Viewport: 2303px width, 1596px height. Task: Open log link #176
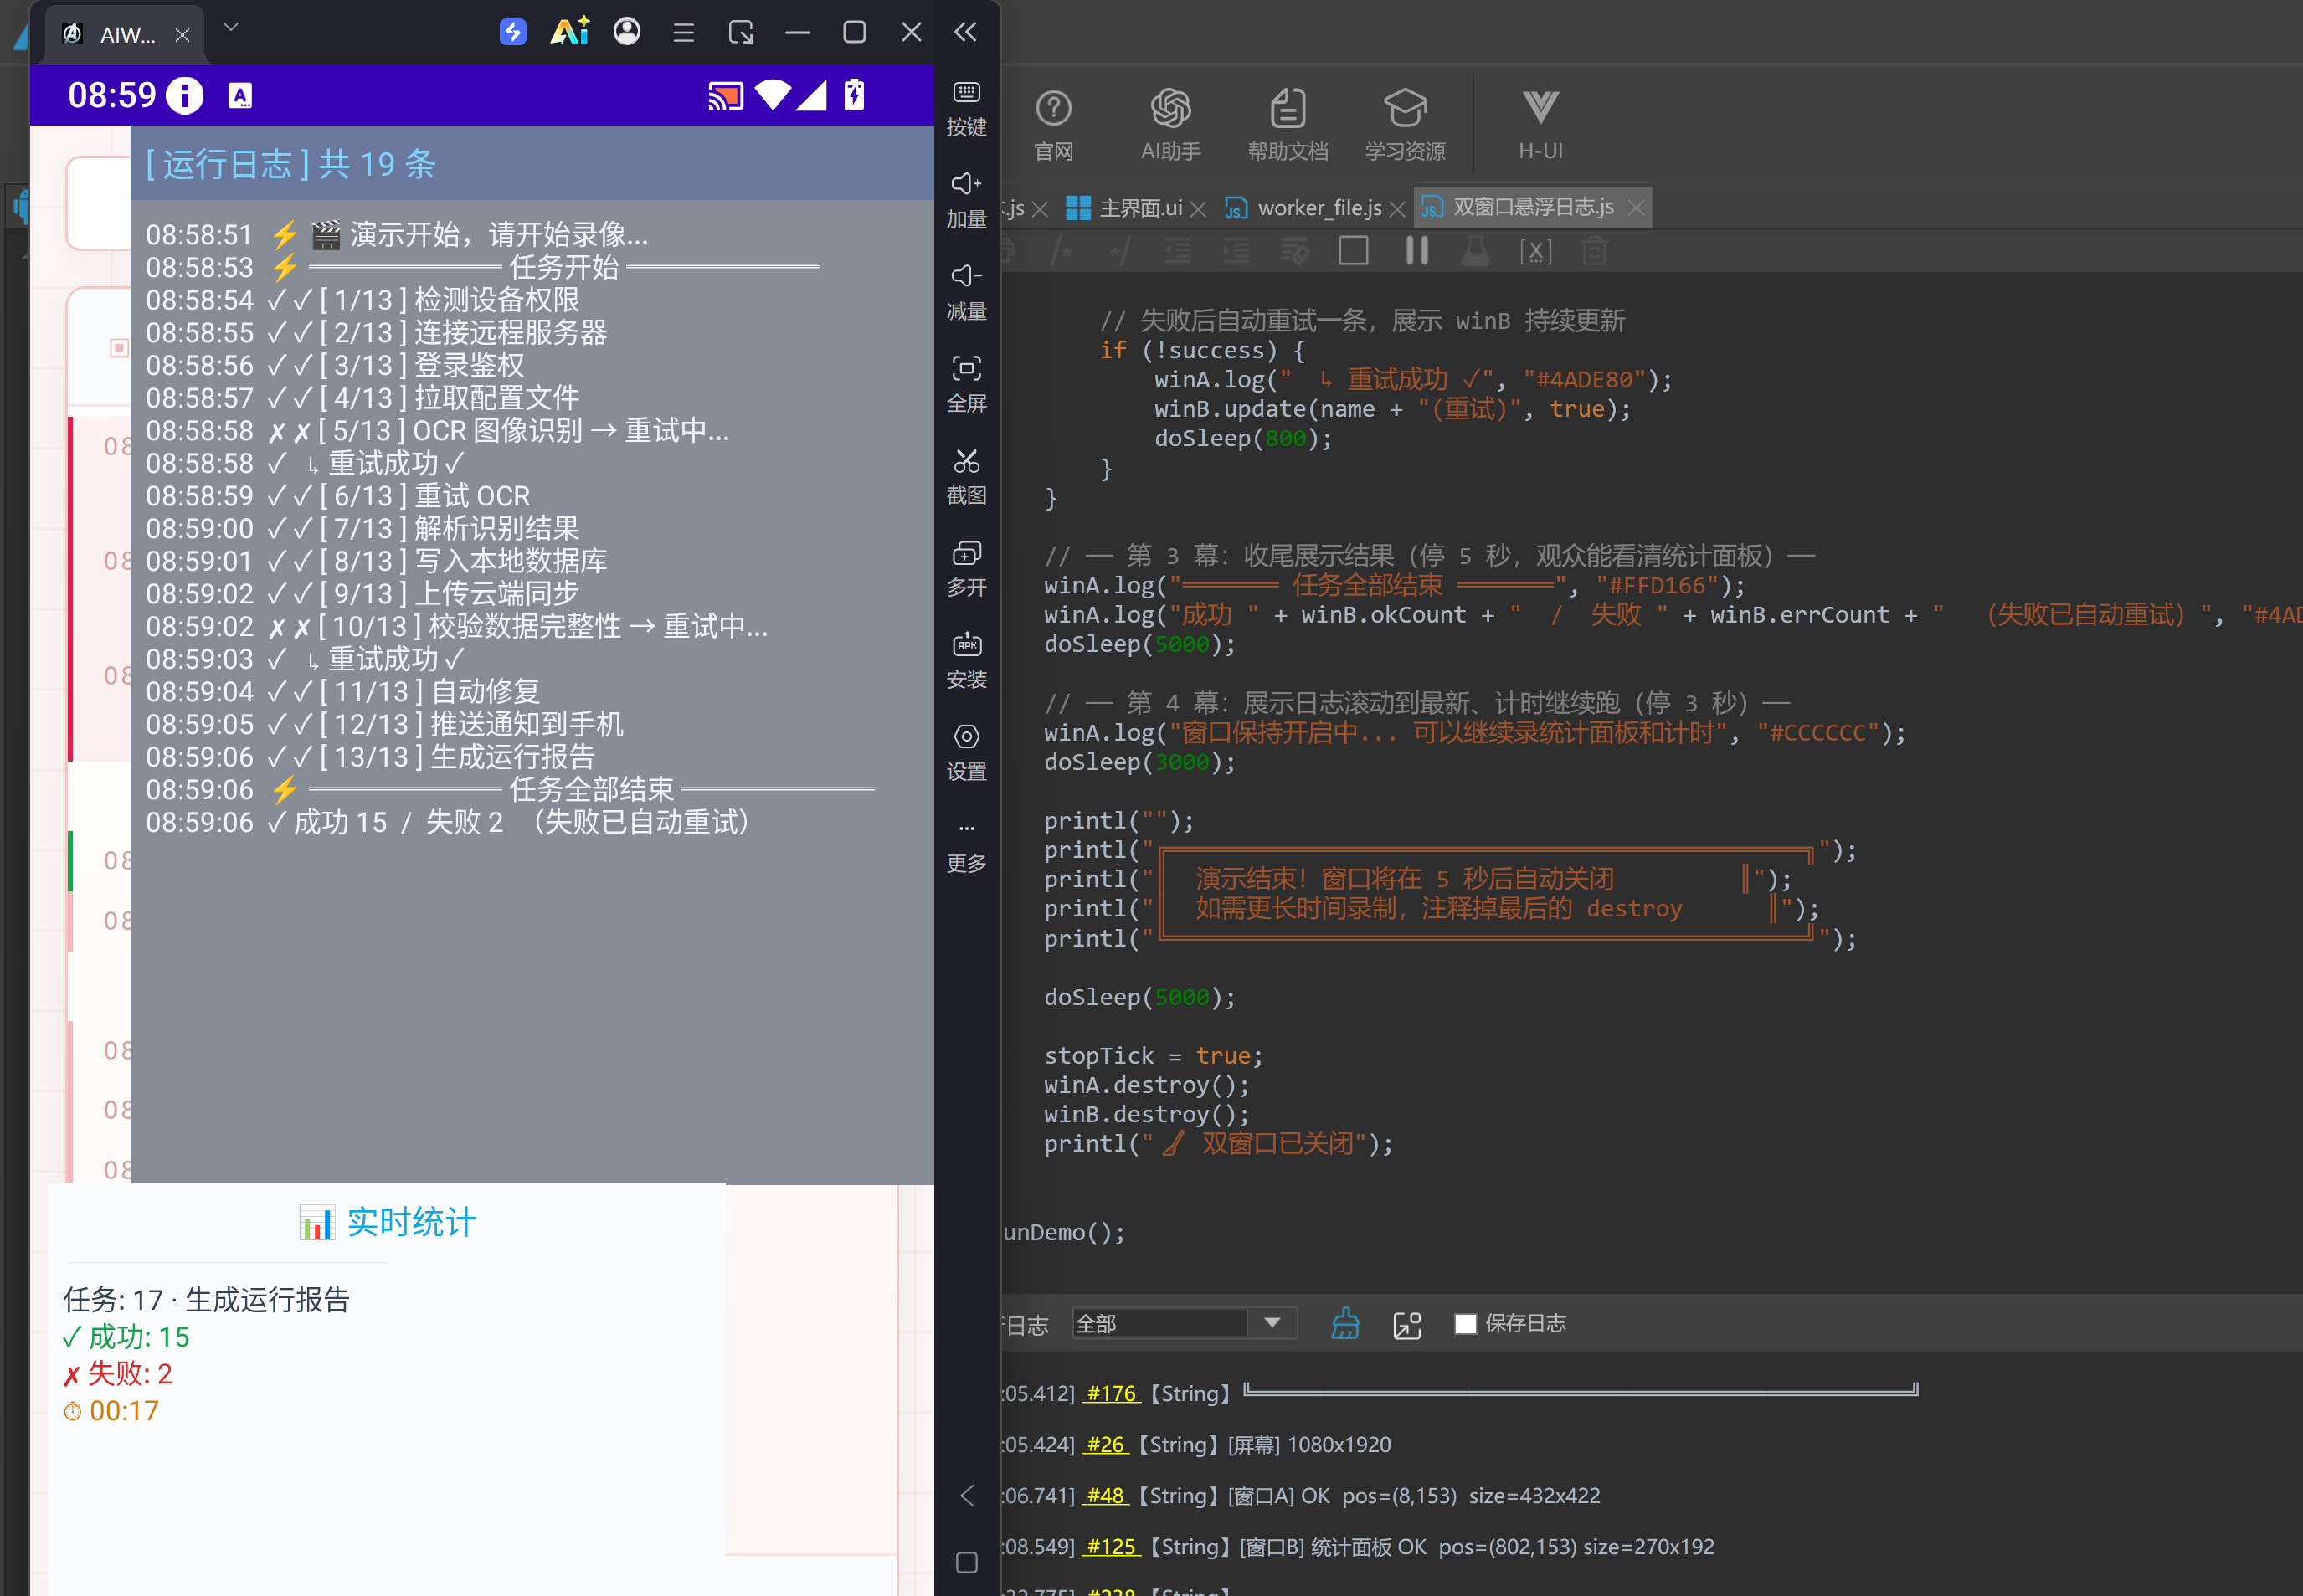[1112, 1393]
